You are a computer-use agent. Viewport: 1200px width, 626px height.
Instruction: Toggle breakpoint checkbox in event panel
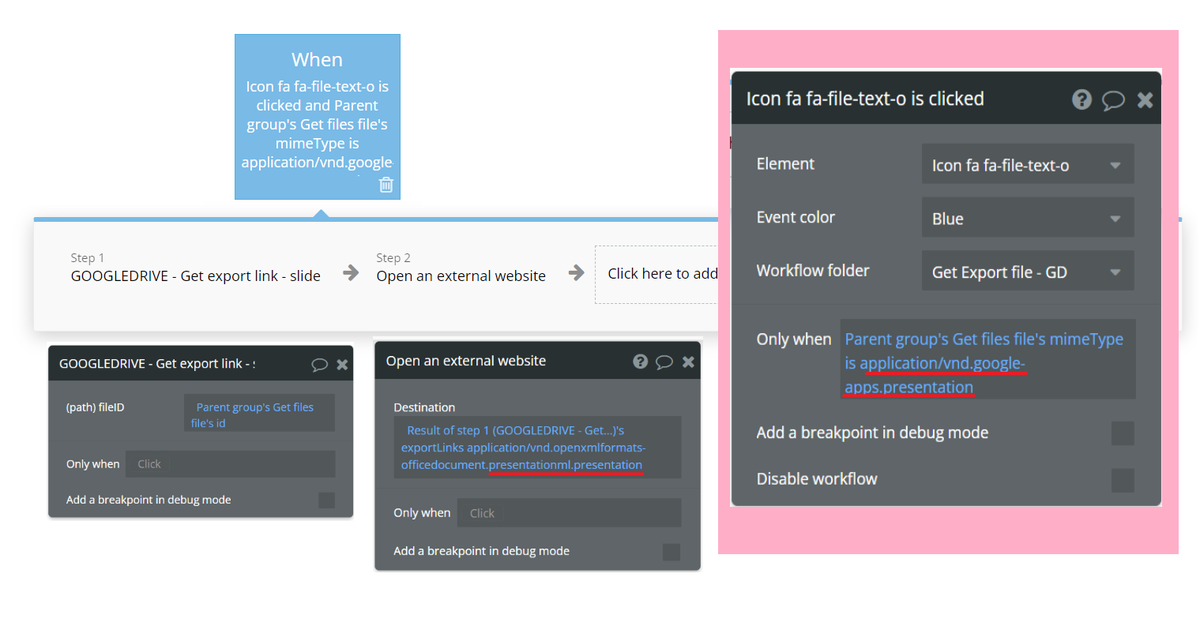tap(1123, 433)
